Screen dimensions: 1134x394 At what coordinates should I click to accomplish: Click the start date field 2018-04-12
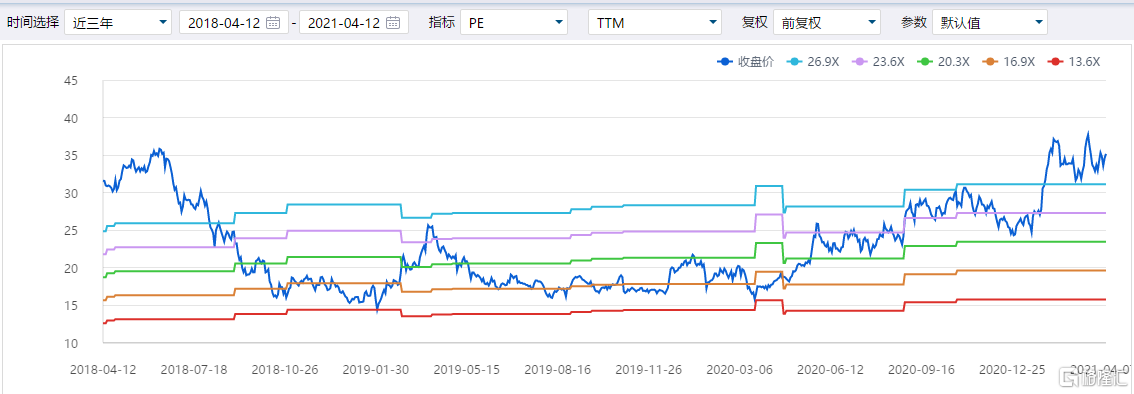pos(234,22)
